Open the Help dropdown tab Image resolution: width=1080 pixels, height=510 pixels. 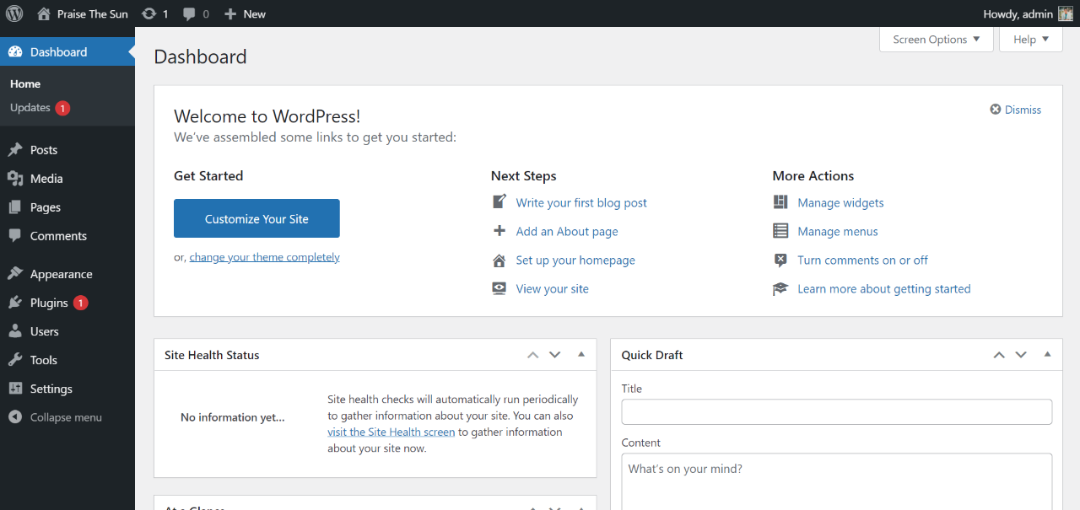click(1030, 40)
